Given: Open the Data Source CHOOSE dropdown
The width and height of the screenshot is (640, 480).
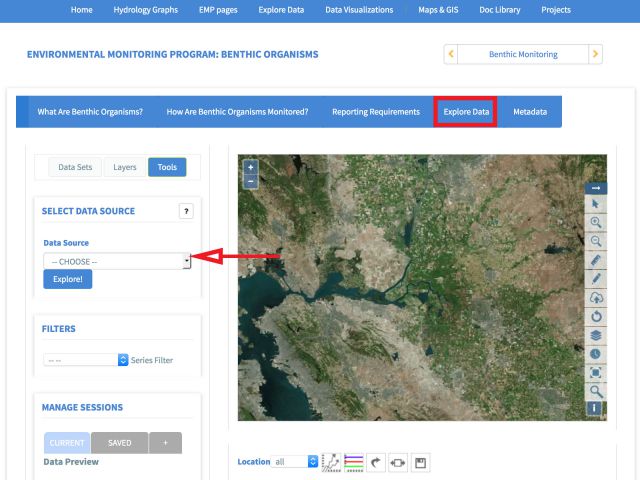Looking at the screenshot, I should [117, 261].
